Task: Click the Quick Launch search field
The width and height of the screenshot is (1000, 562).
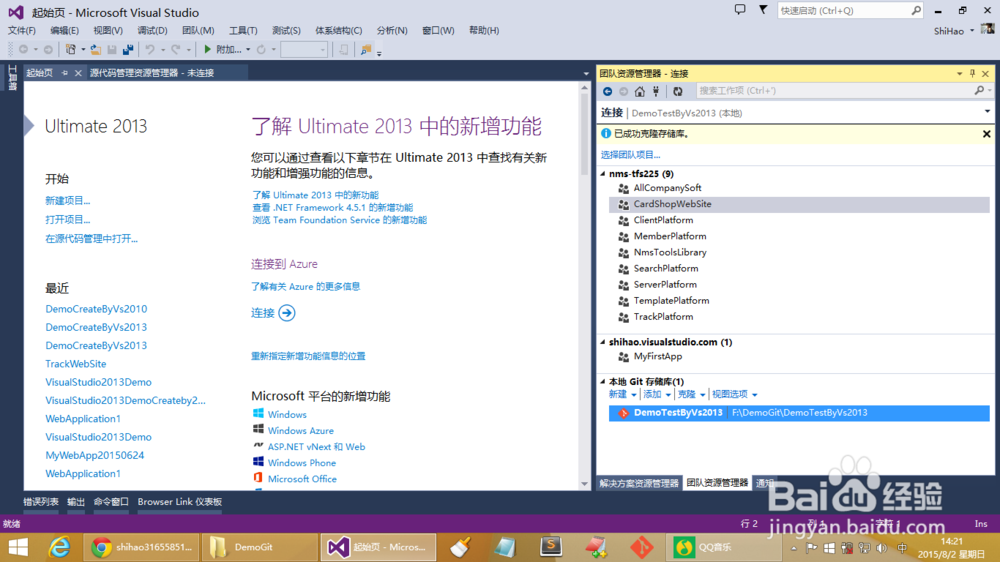Action: (844, 10)
